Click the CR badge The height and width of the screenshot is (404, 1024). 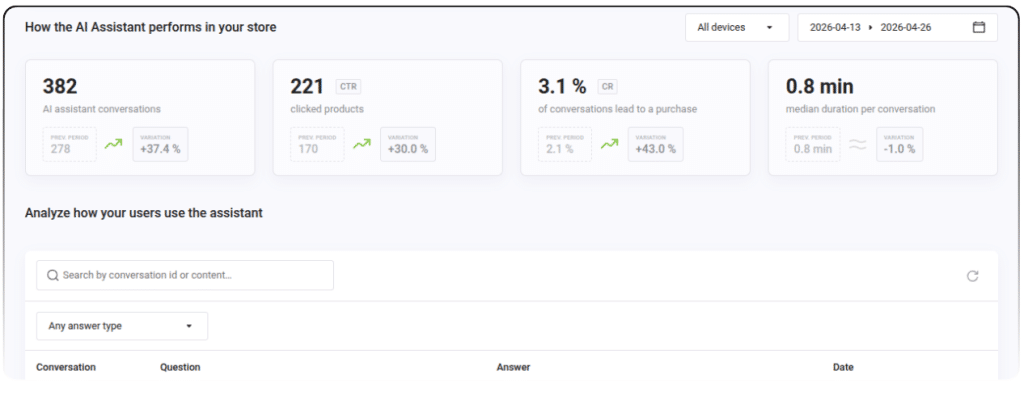pyautogui.click(x=607, y=86)
